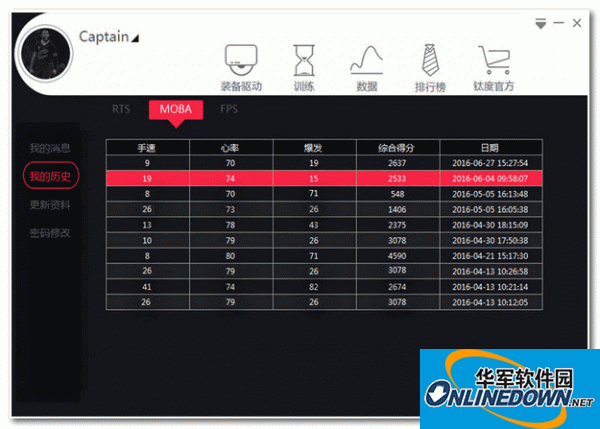The height and width of the screenshot is (429, 600).
Task: Select row dated 2016-04-13 10:12:05
Action: (x=324, y=302)
